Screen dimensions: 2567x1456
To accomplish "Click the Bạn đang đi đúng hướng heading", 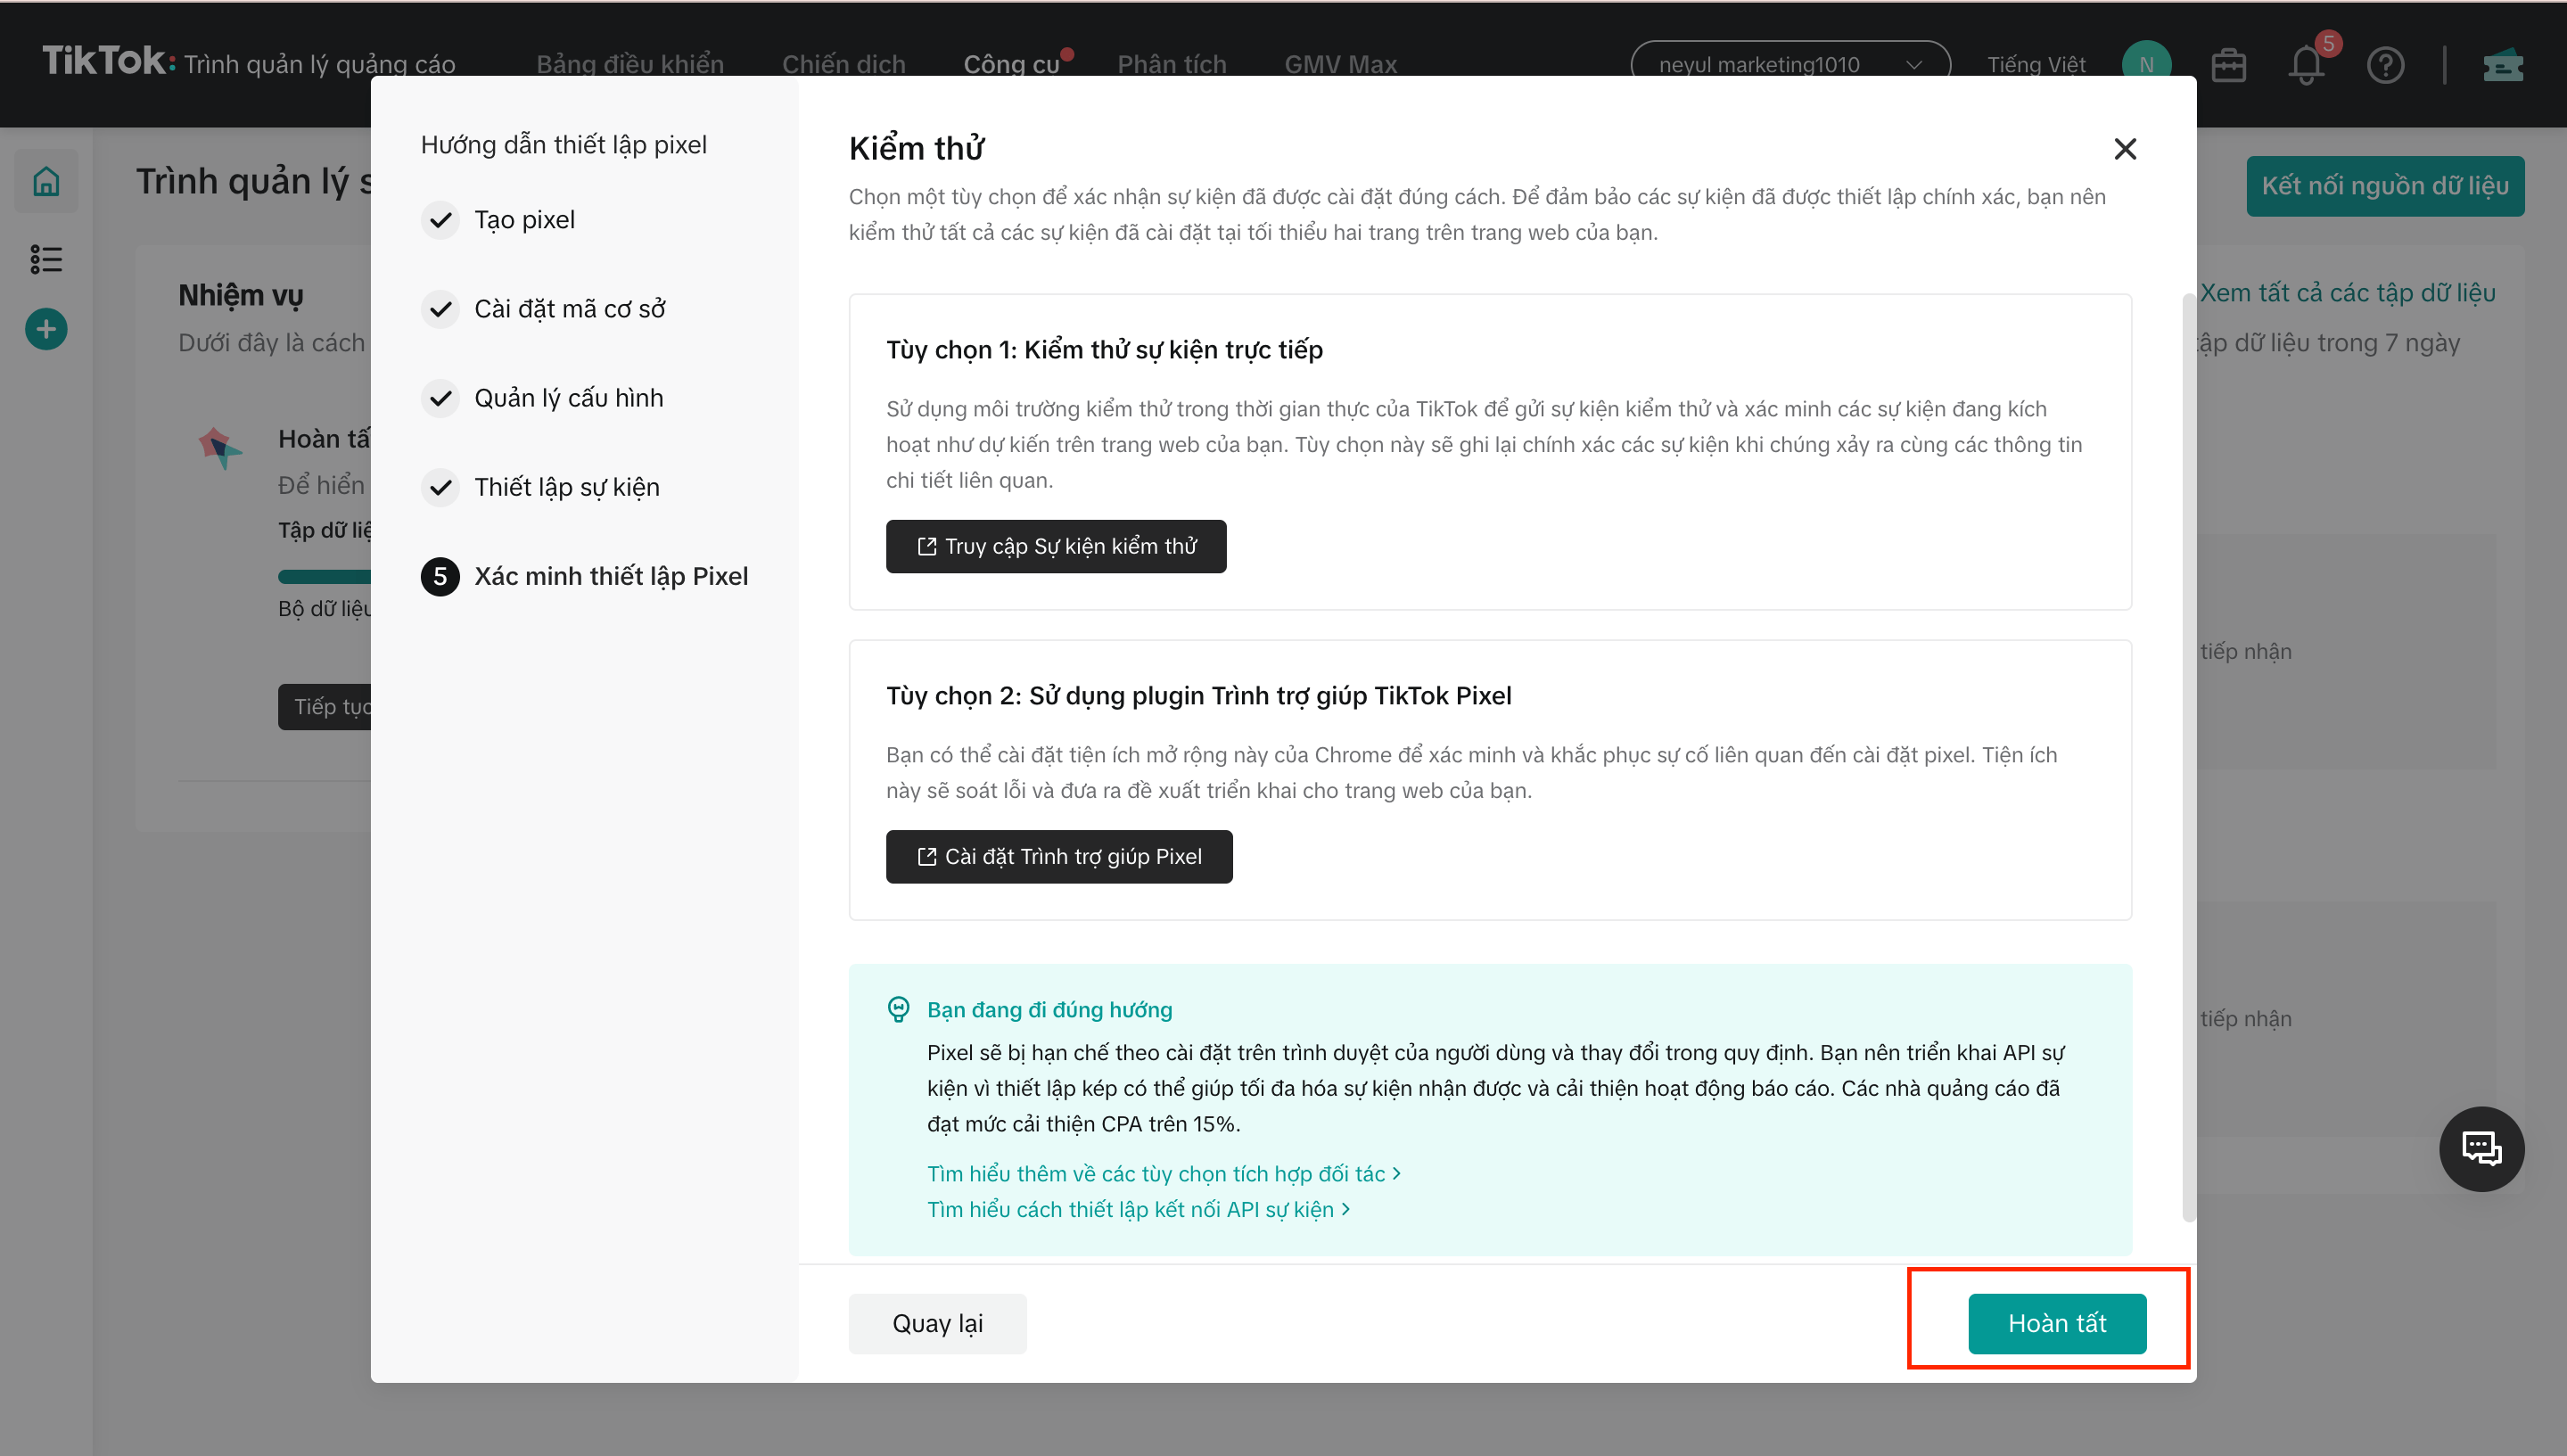I will point(1049,1009).
